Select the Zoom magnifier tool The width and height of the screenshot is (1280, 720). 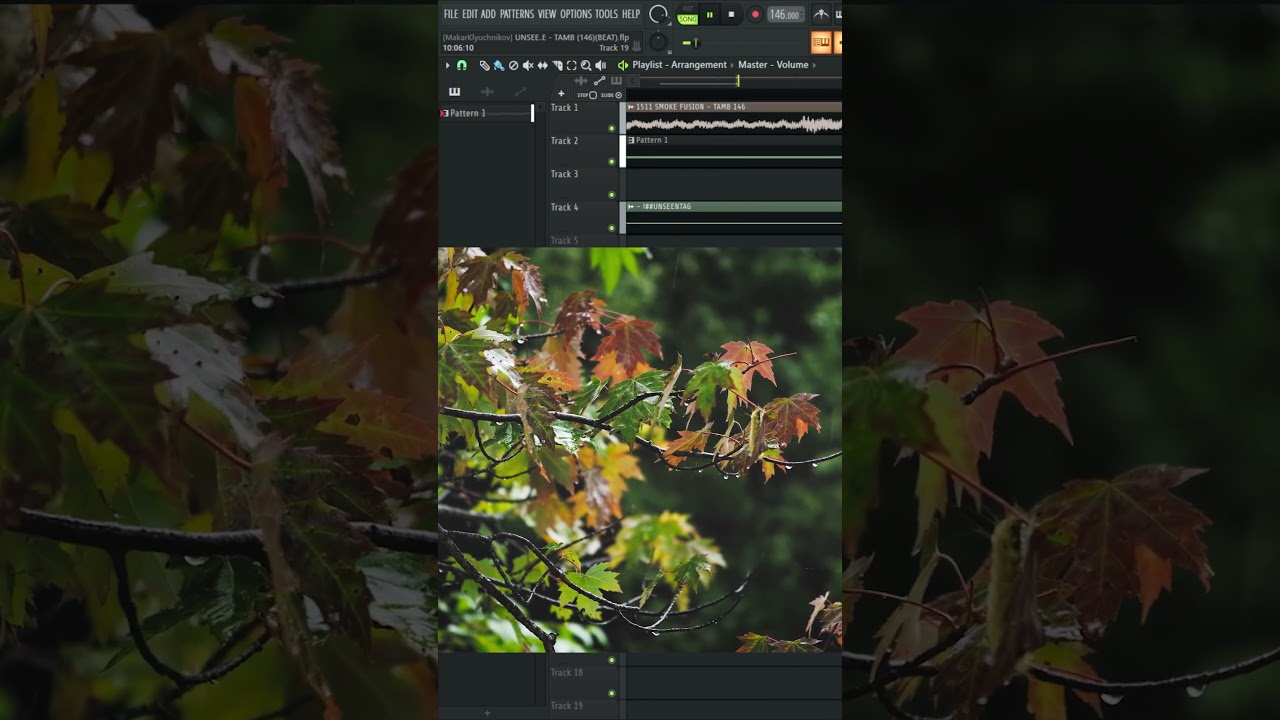(x=586, y=65)
